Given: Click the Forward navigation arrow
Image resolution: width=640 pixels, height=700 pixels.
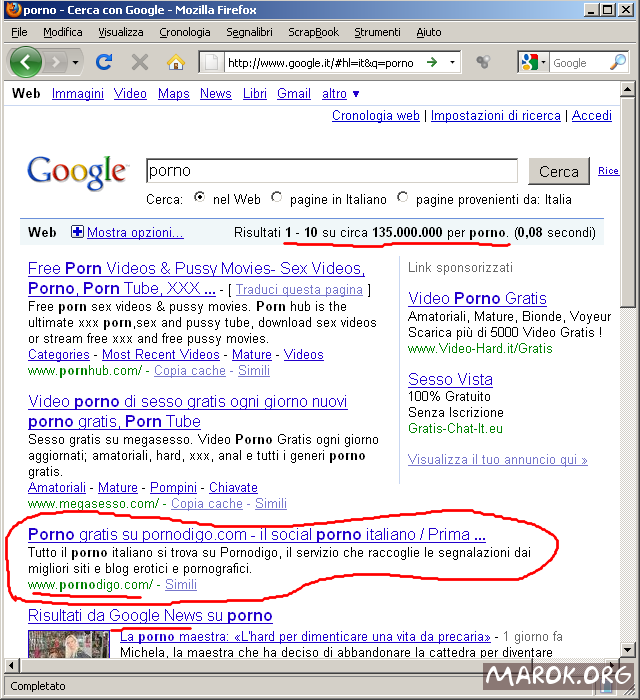Looking at the screenshot, I should pyautogui.click(x=56, y=62).
